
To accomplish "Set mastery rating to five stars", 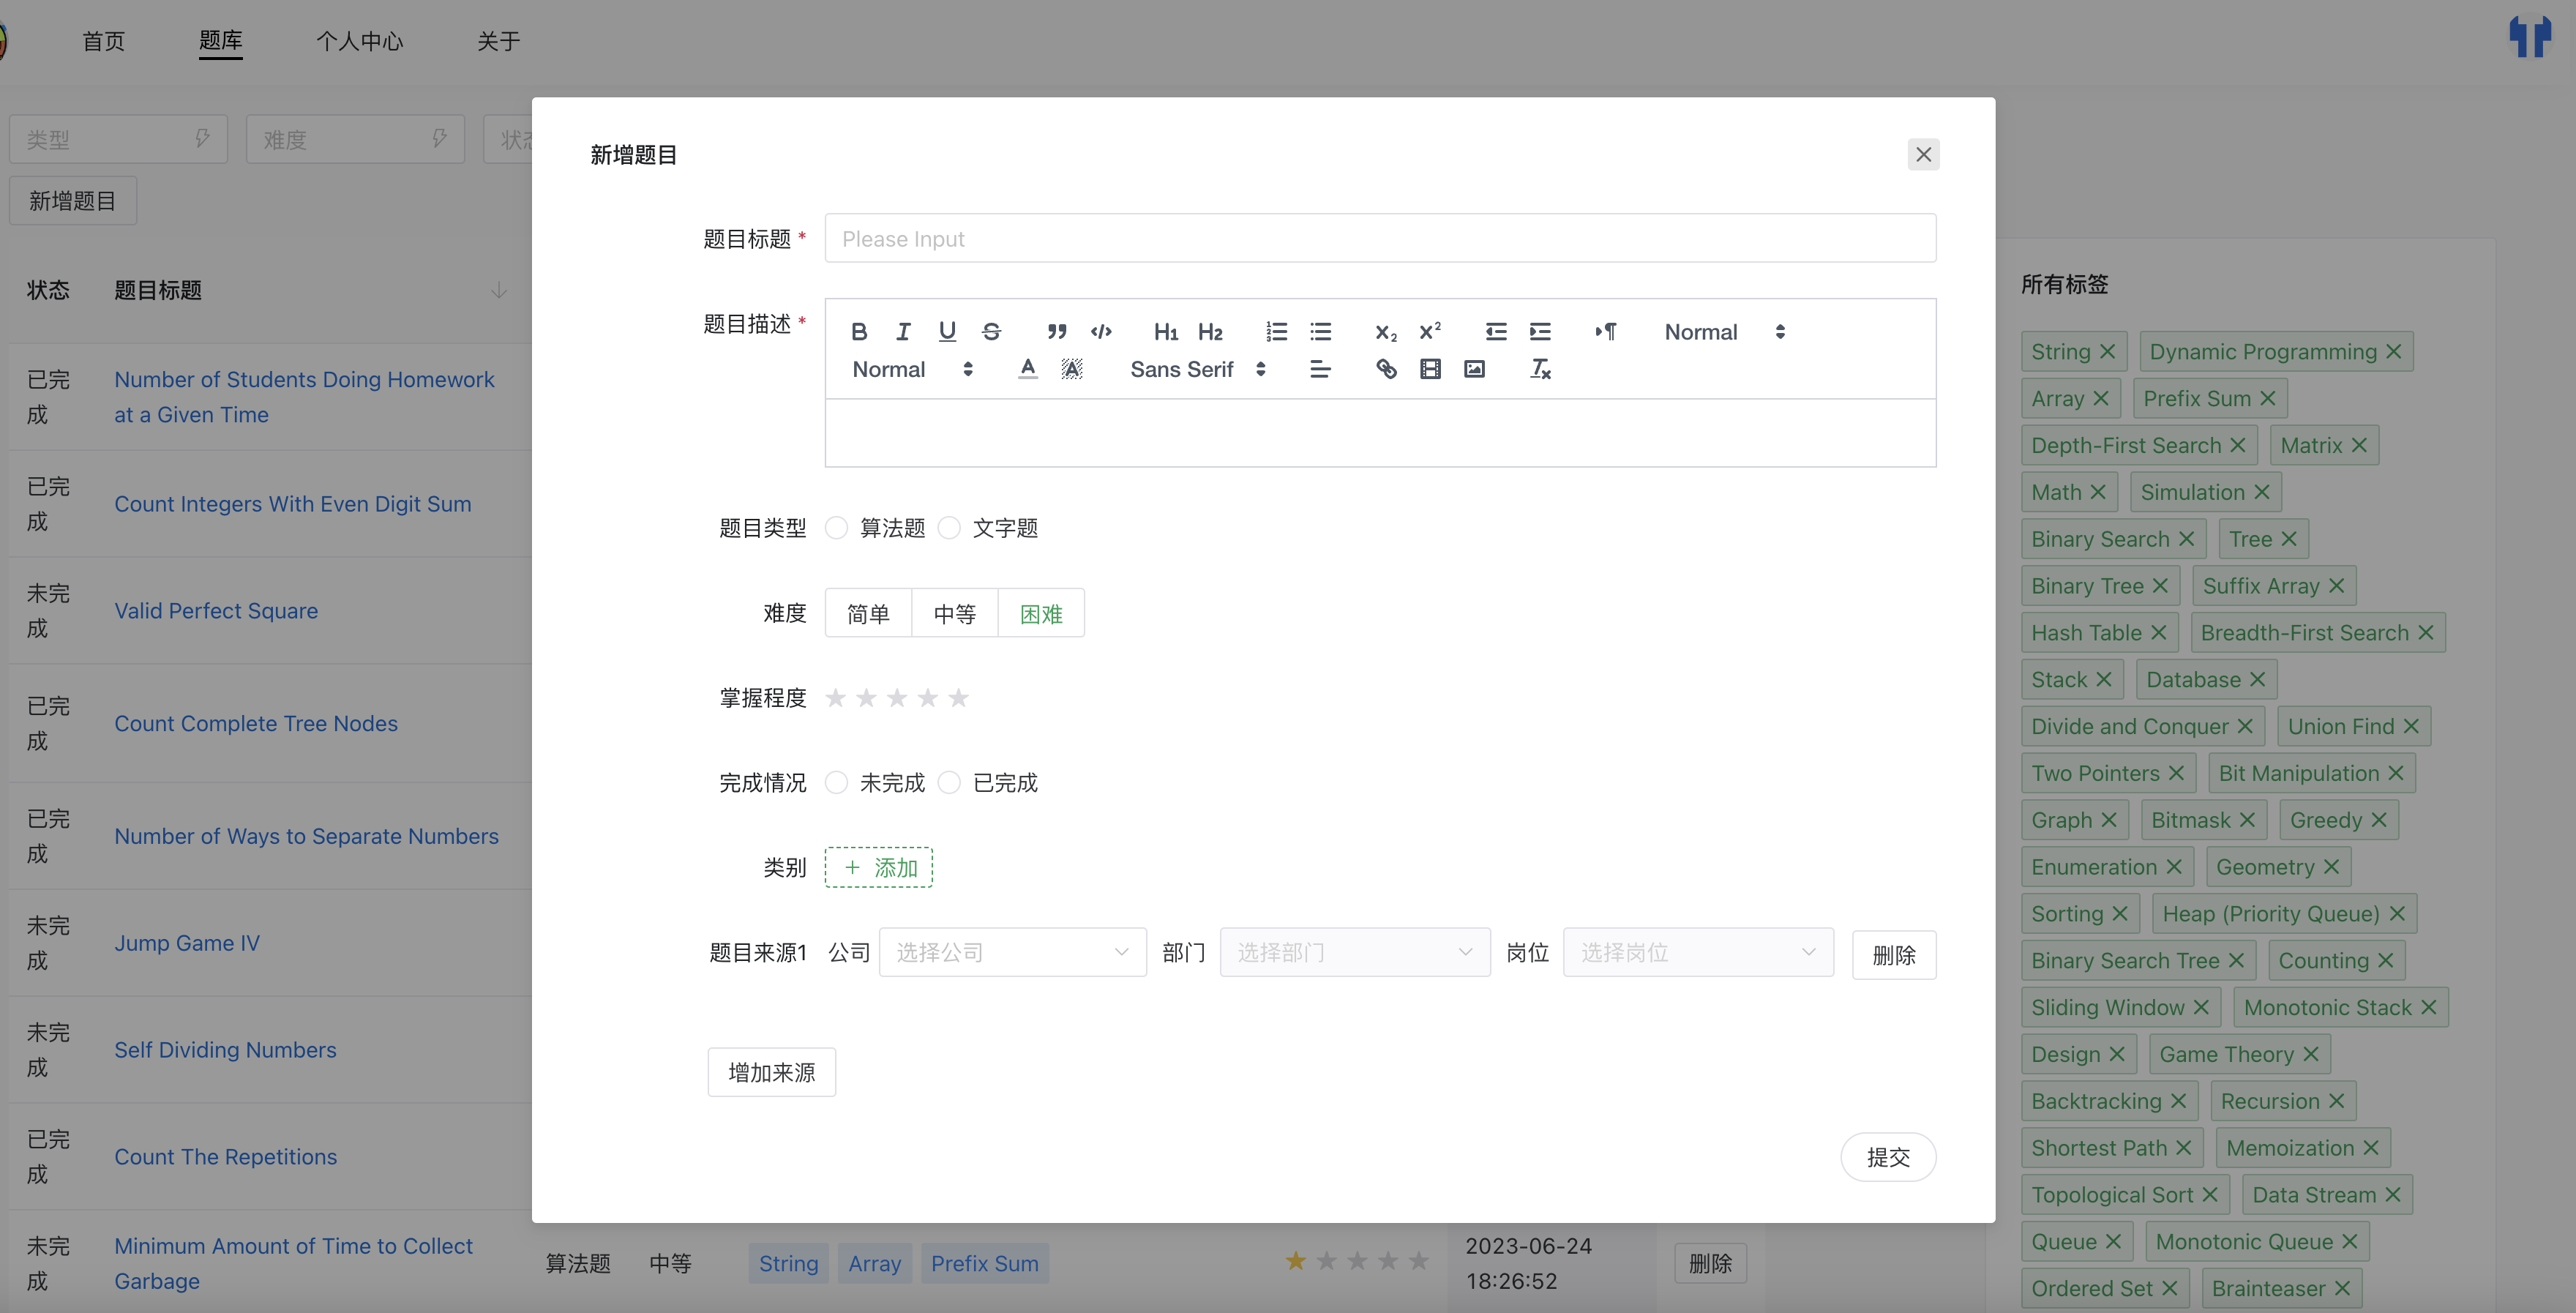I will point(958,697).
